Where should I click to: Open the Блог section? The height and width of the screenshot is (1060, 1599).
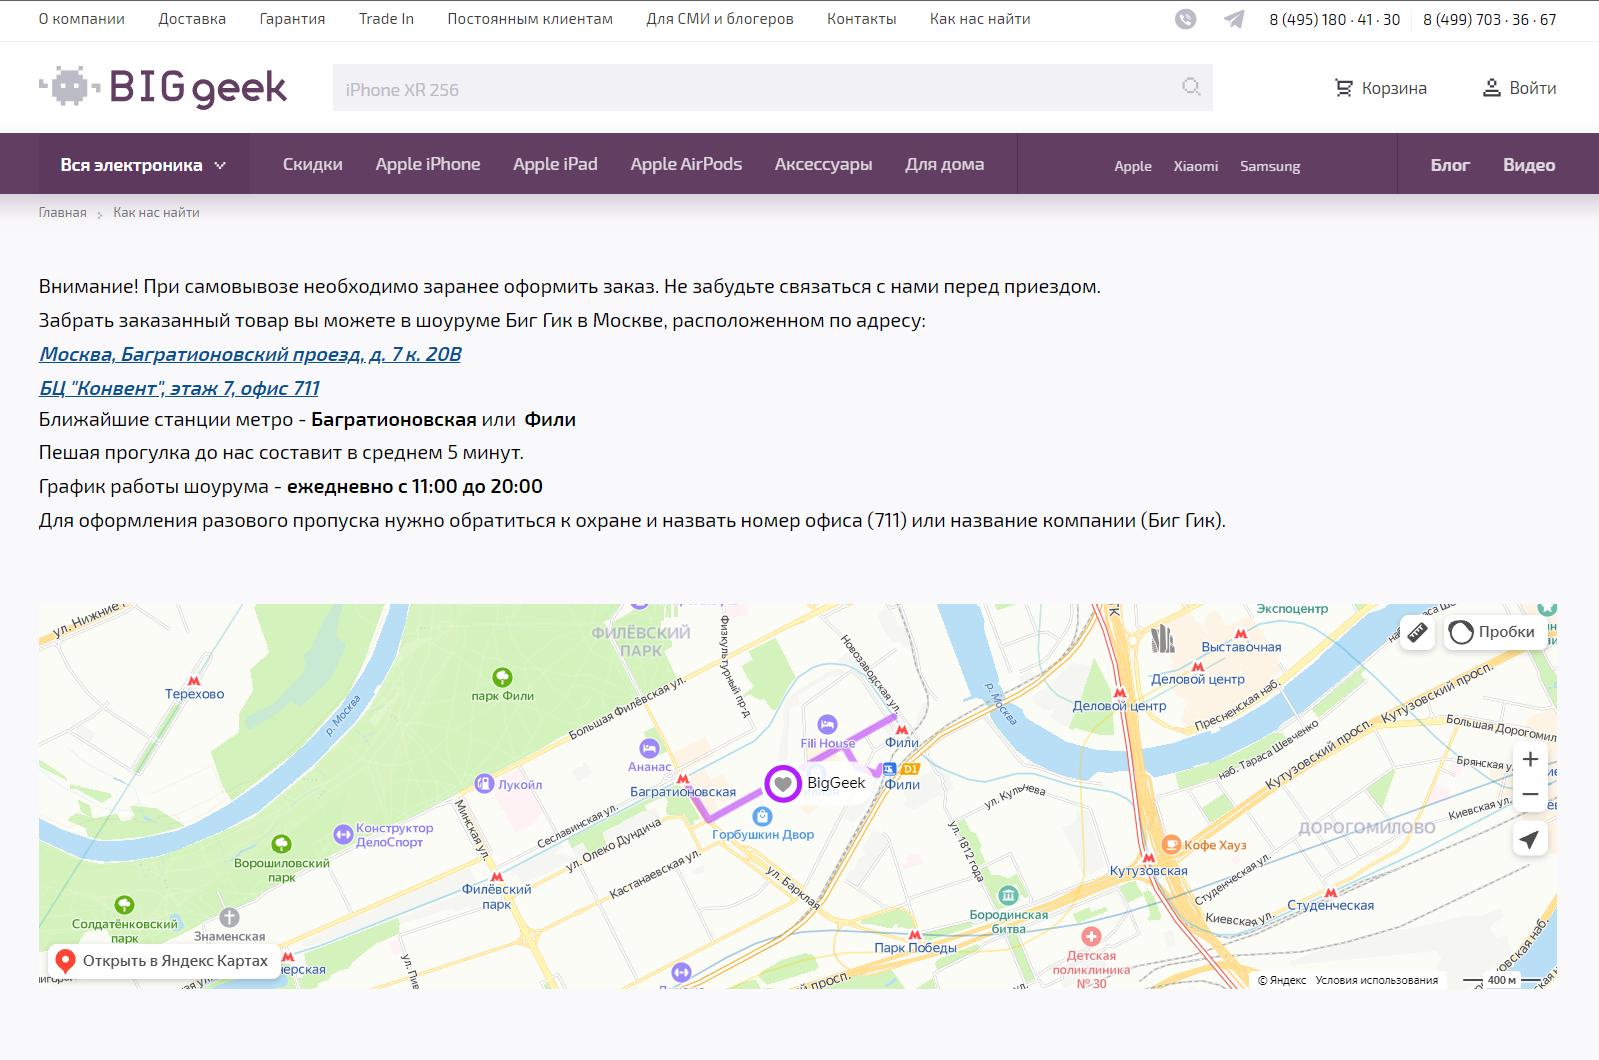tap(1450, 165)
